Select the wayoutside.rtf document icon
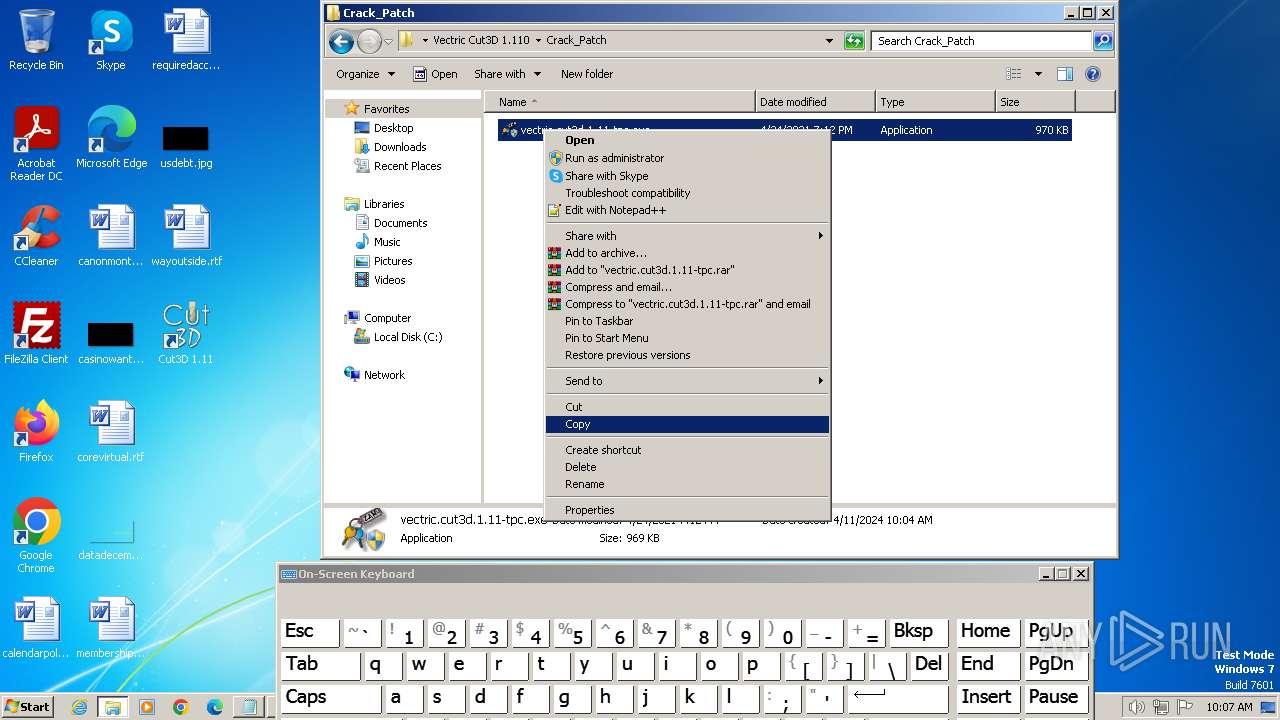Viewport: 1280px width, 720px height. coord(186,236)
